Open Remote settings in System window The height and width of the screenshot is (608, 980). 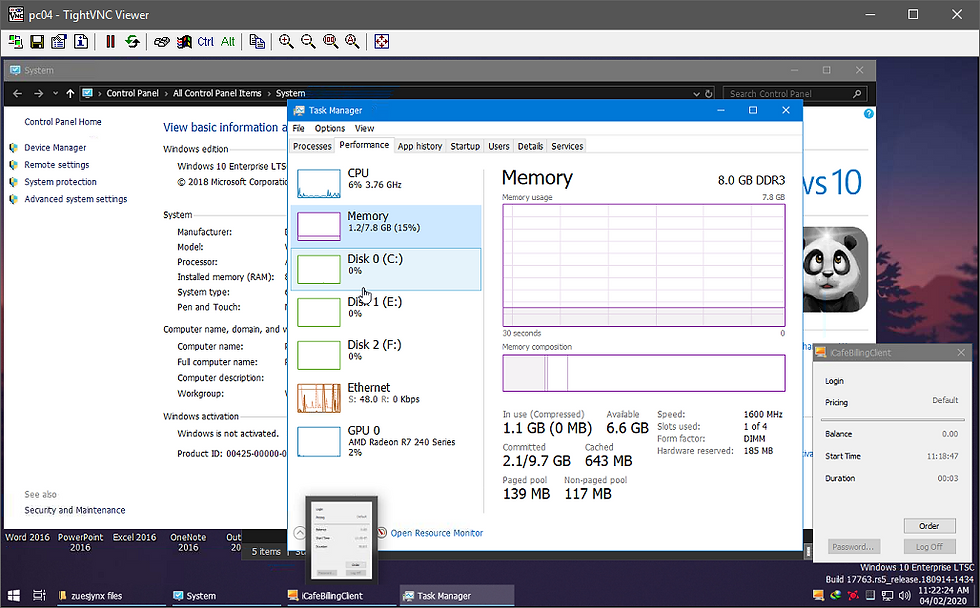pos(57,165)
